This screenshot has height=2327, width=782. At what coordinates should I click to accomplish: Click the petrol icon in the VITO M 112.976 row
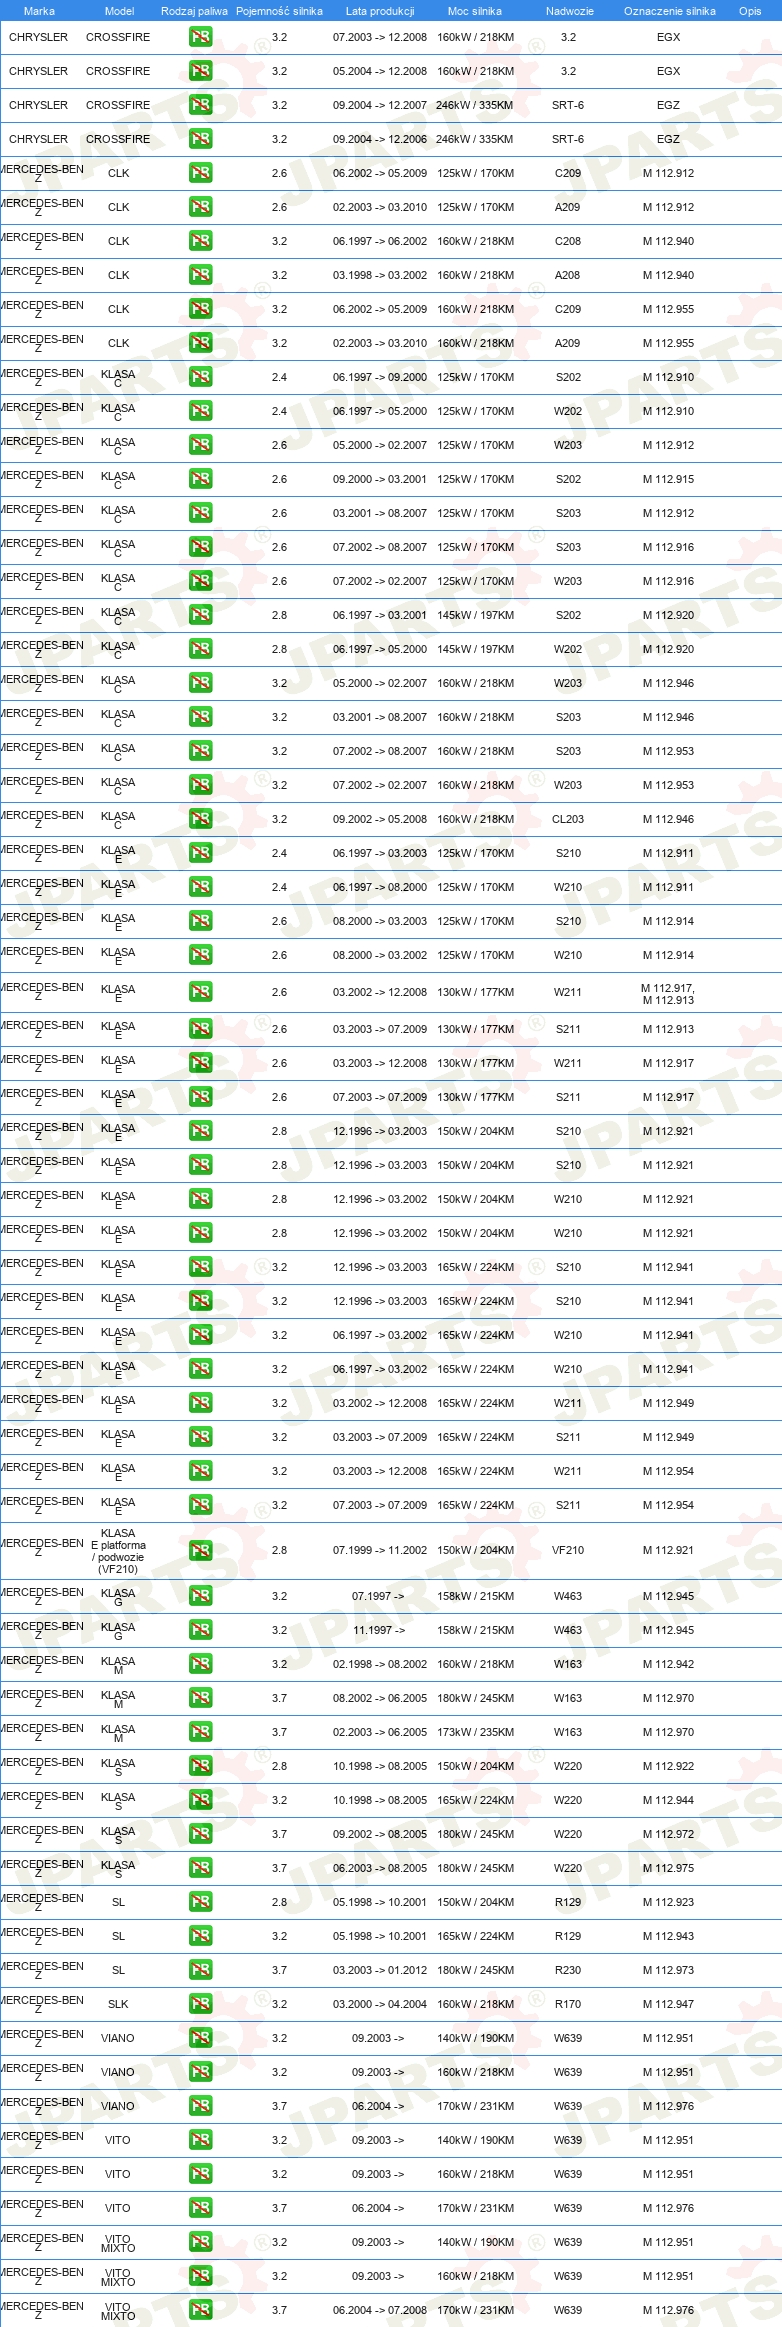click(200, 2208)
